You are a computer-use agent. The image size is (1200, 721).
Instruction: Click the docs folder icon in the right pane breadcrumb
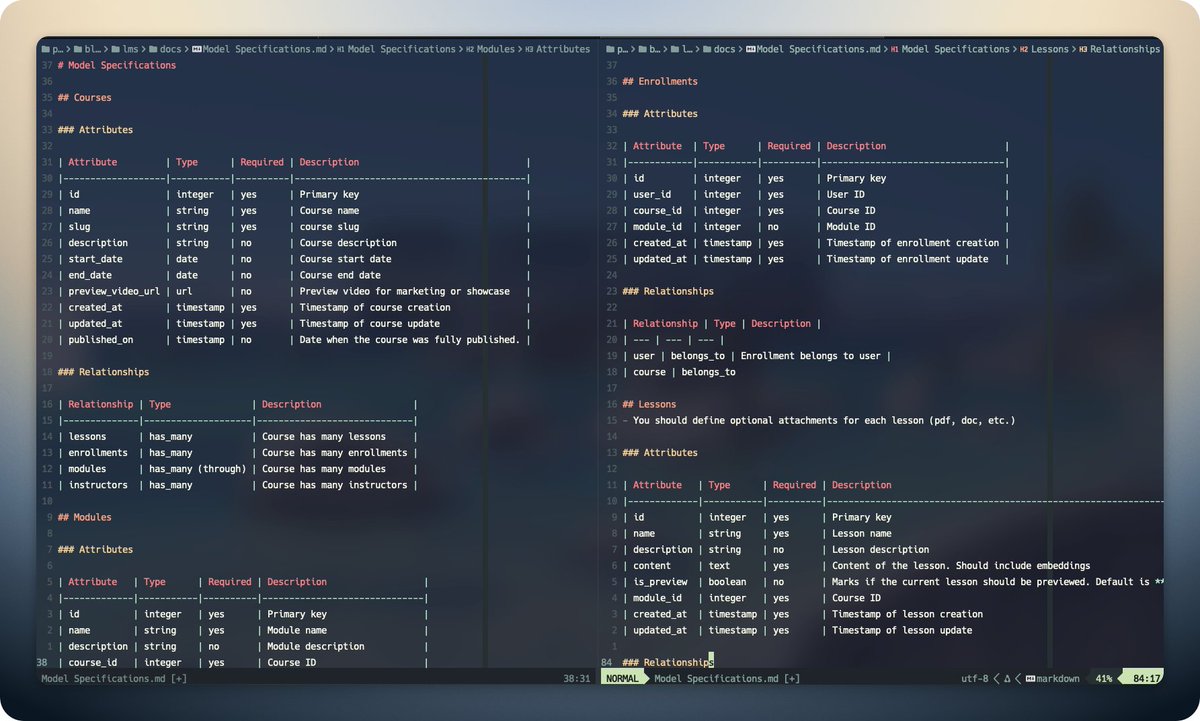point(709,48)
